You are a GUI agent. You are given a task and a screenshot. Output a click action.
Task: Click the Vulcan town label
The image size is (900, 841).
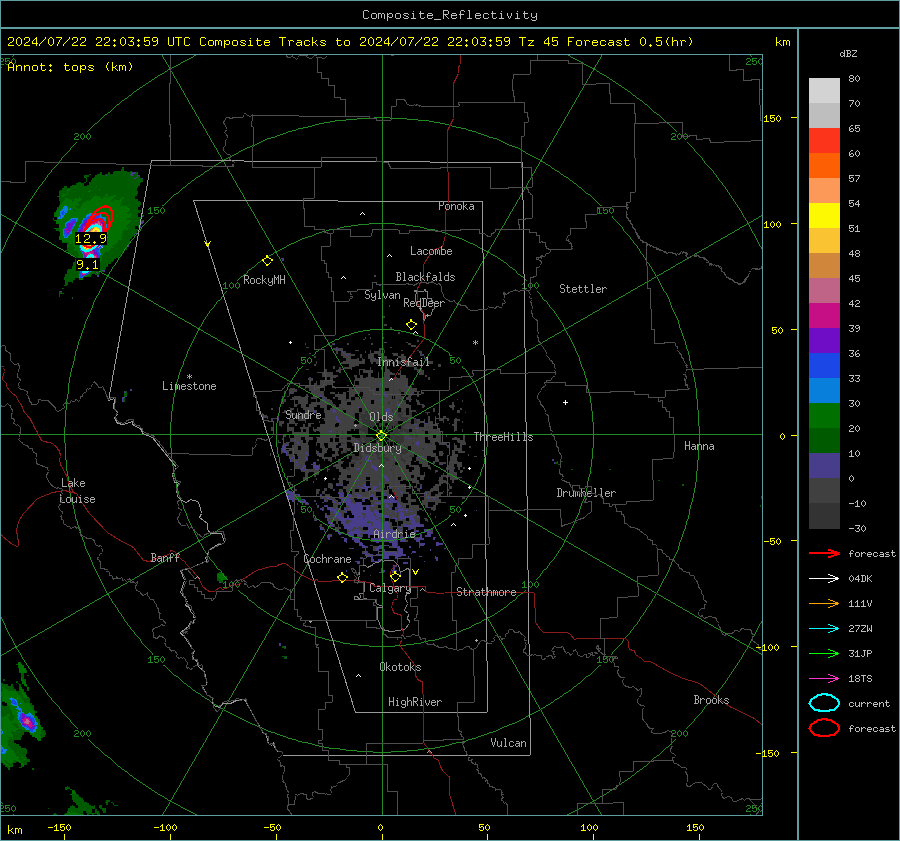coord(509,743)
